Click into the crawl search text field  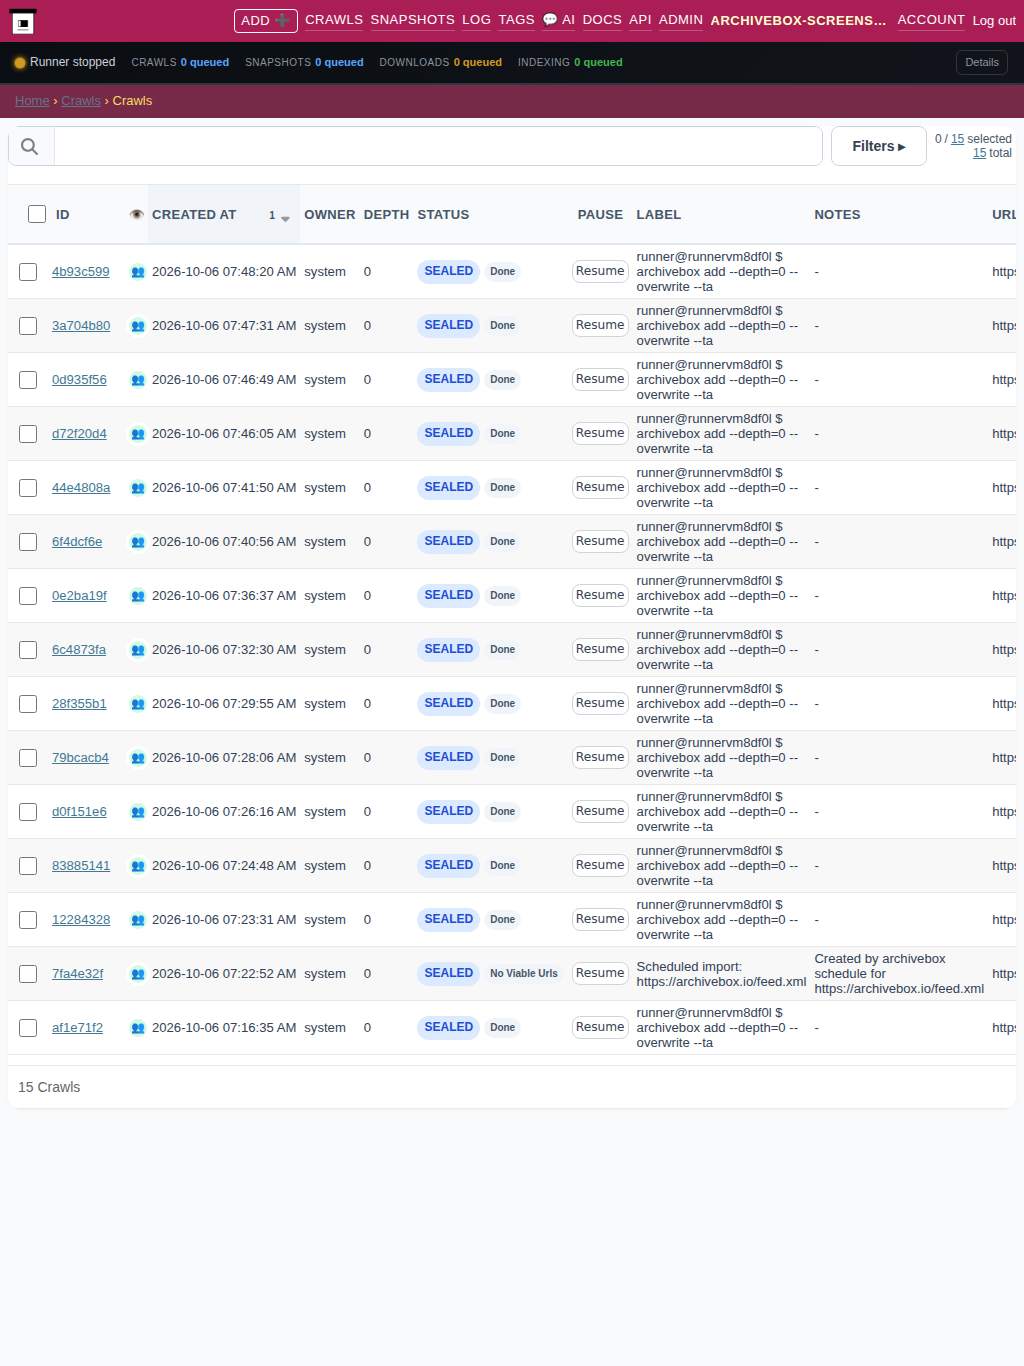click(438, 146)
